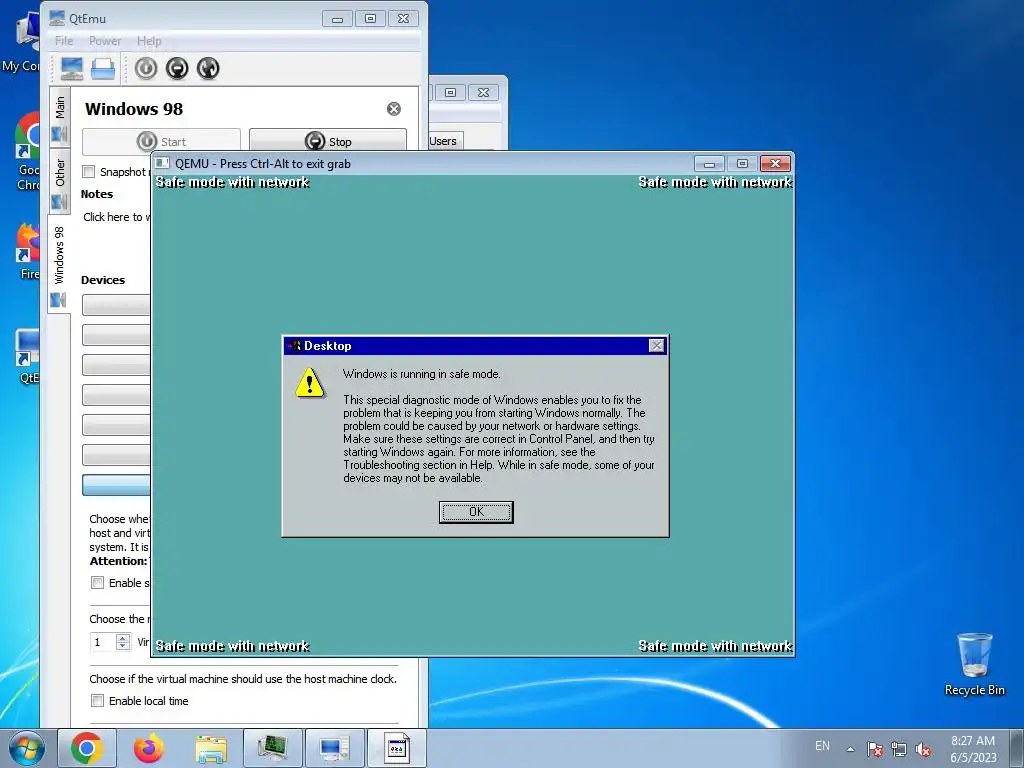Close the Windows 98 machine tab with the round X
Image resolution: width=1024 pixels, height=768 pixels.
[x=394, y=109]
